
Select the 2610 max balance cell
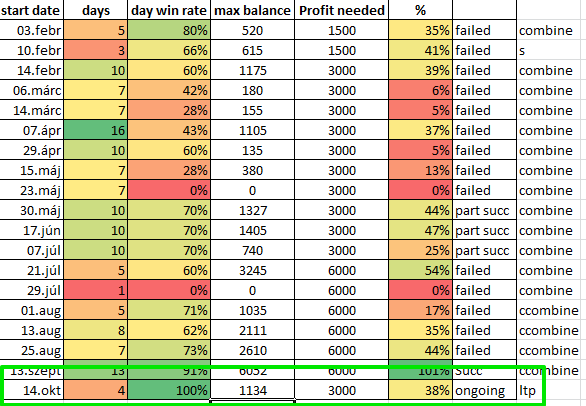pyautogui.click(x=252, y=350)
